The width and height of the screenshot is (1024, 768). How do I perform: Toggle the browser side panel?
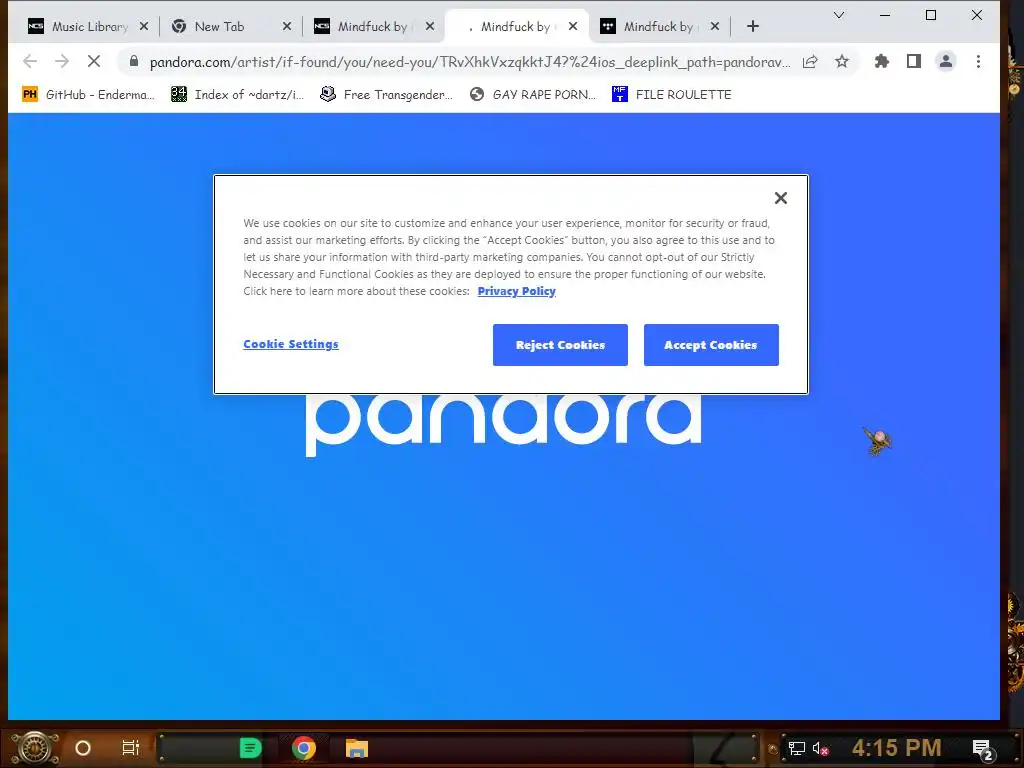coord(914,61)
